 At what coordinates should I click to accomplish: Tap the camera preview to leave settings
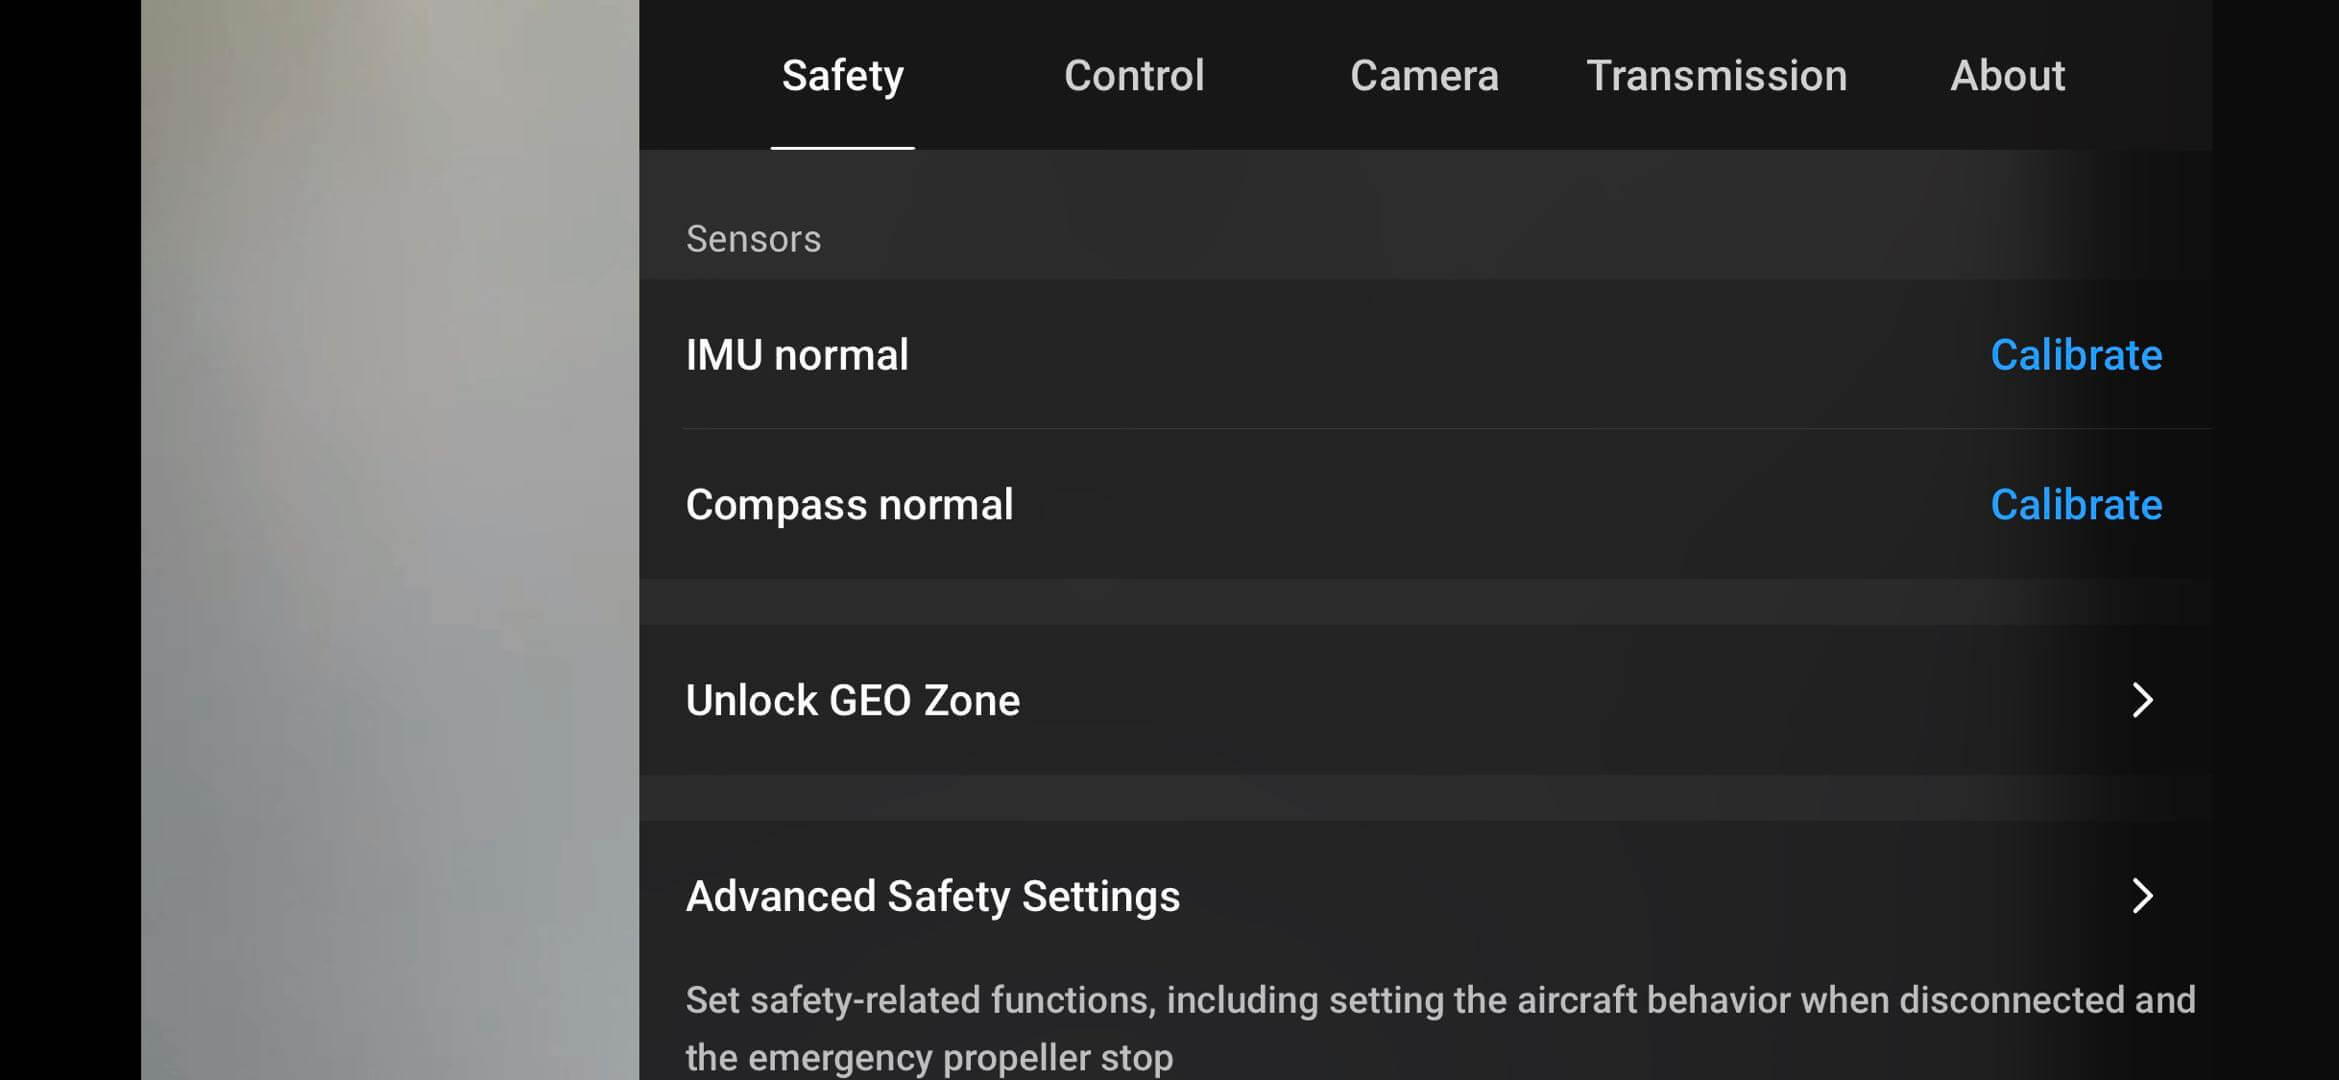click(390, 540)
